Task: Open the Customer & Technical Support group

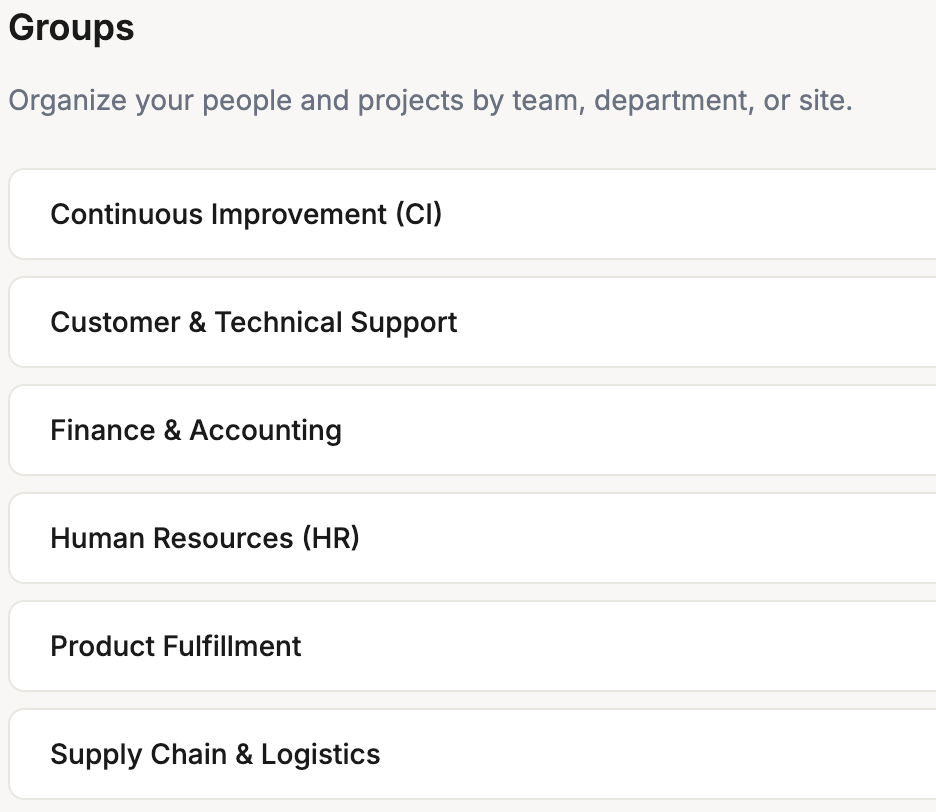Action: 254,322
